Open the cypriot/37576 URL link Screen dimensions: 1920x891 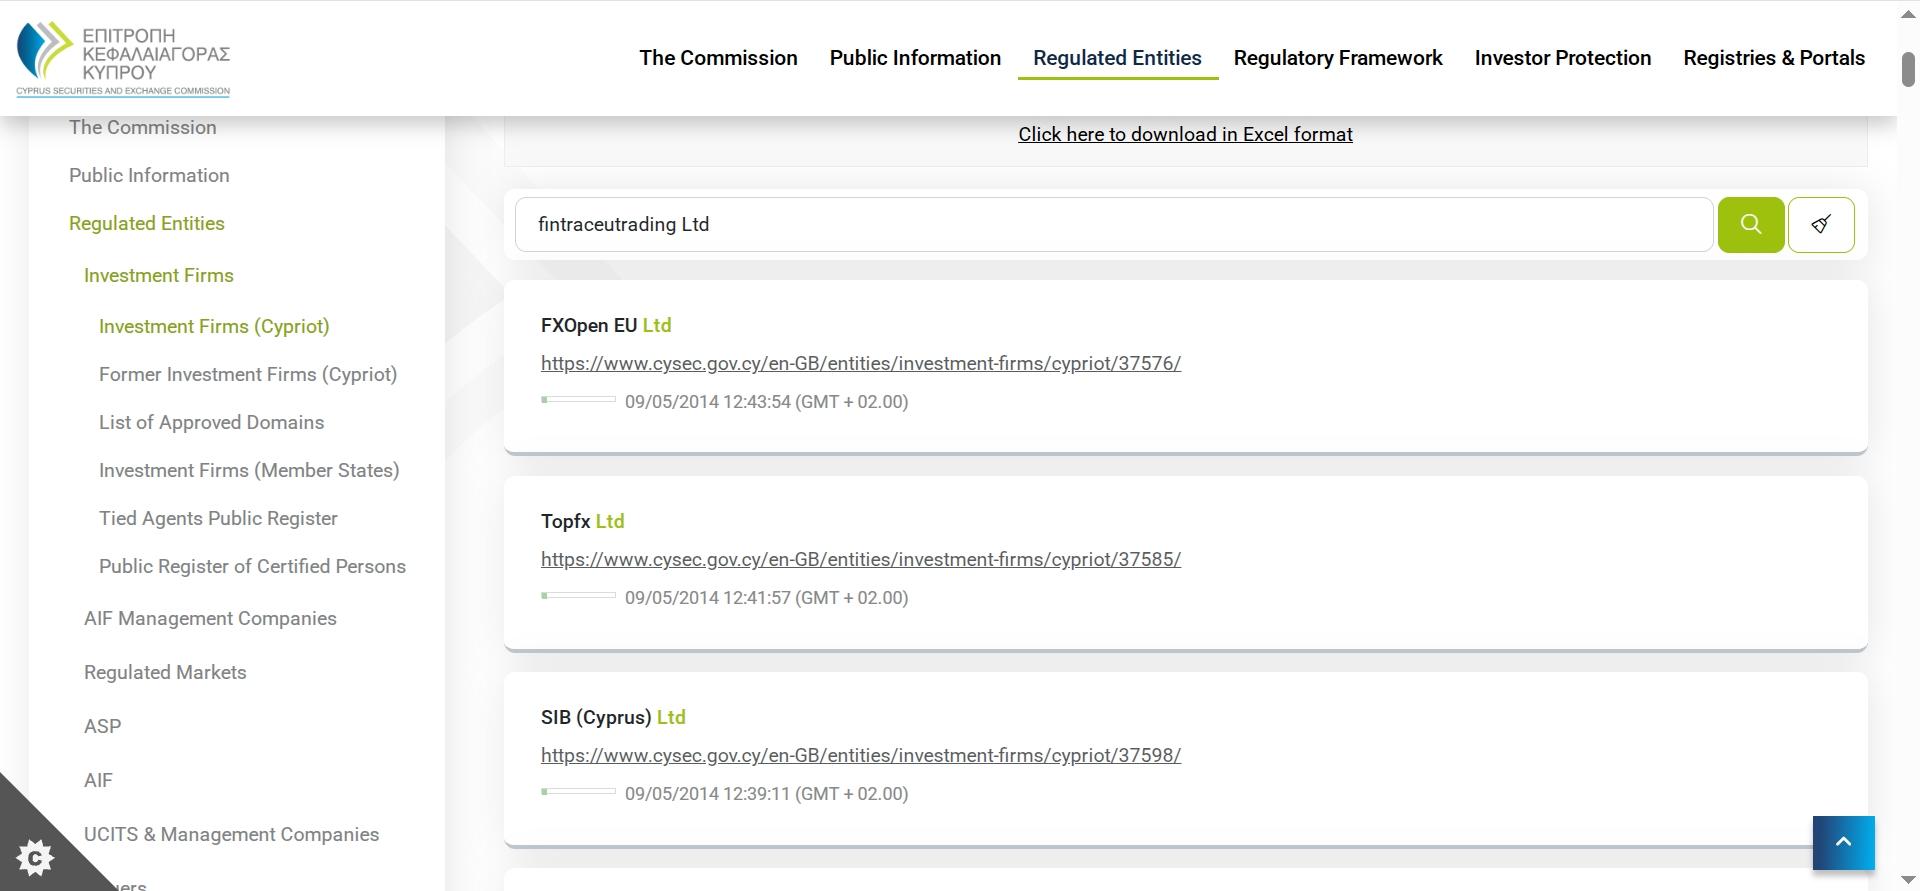pyautogui.click(x=861, y=363)
